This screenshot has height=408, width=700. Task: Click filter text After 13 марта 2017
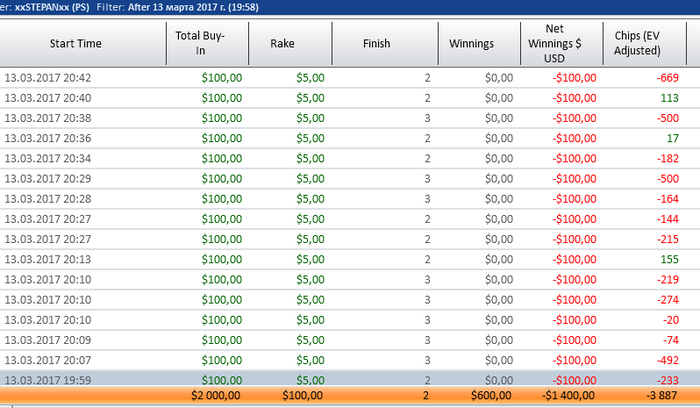193,7
